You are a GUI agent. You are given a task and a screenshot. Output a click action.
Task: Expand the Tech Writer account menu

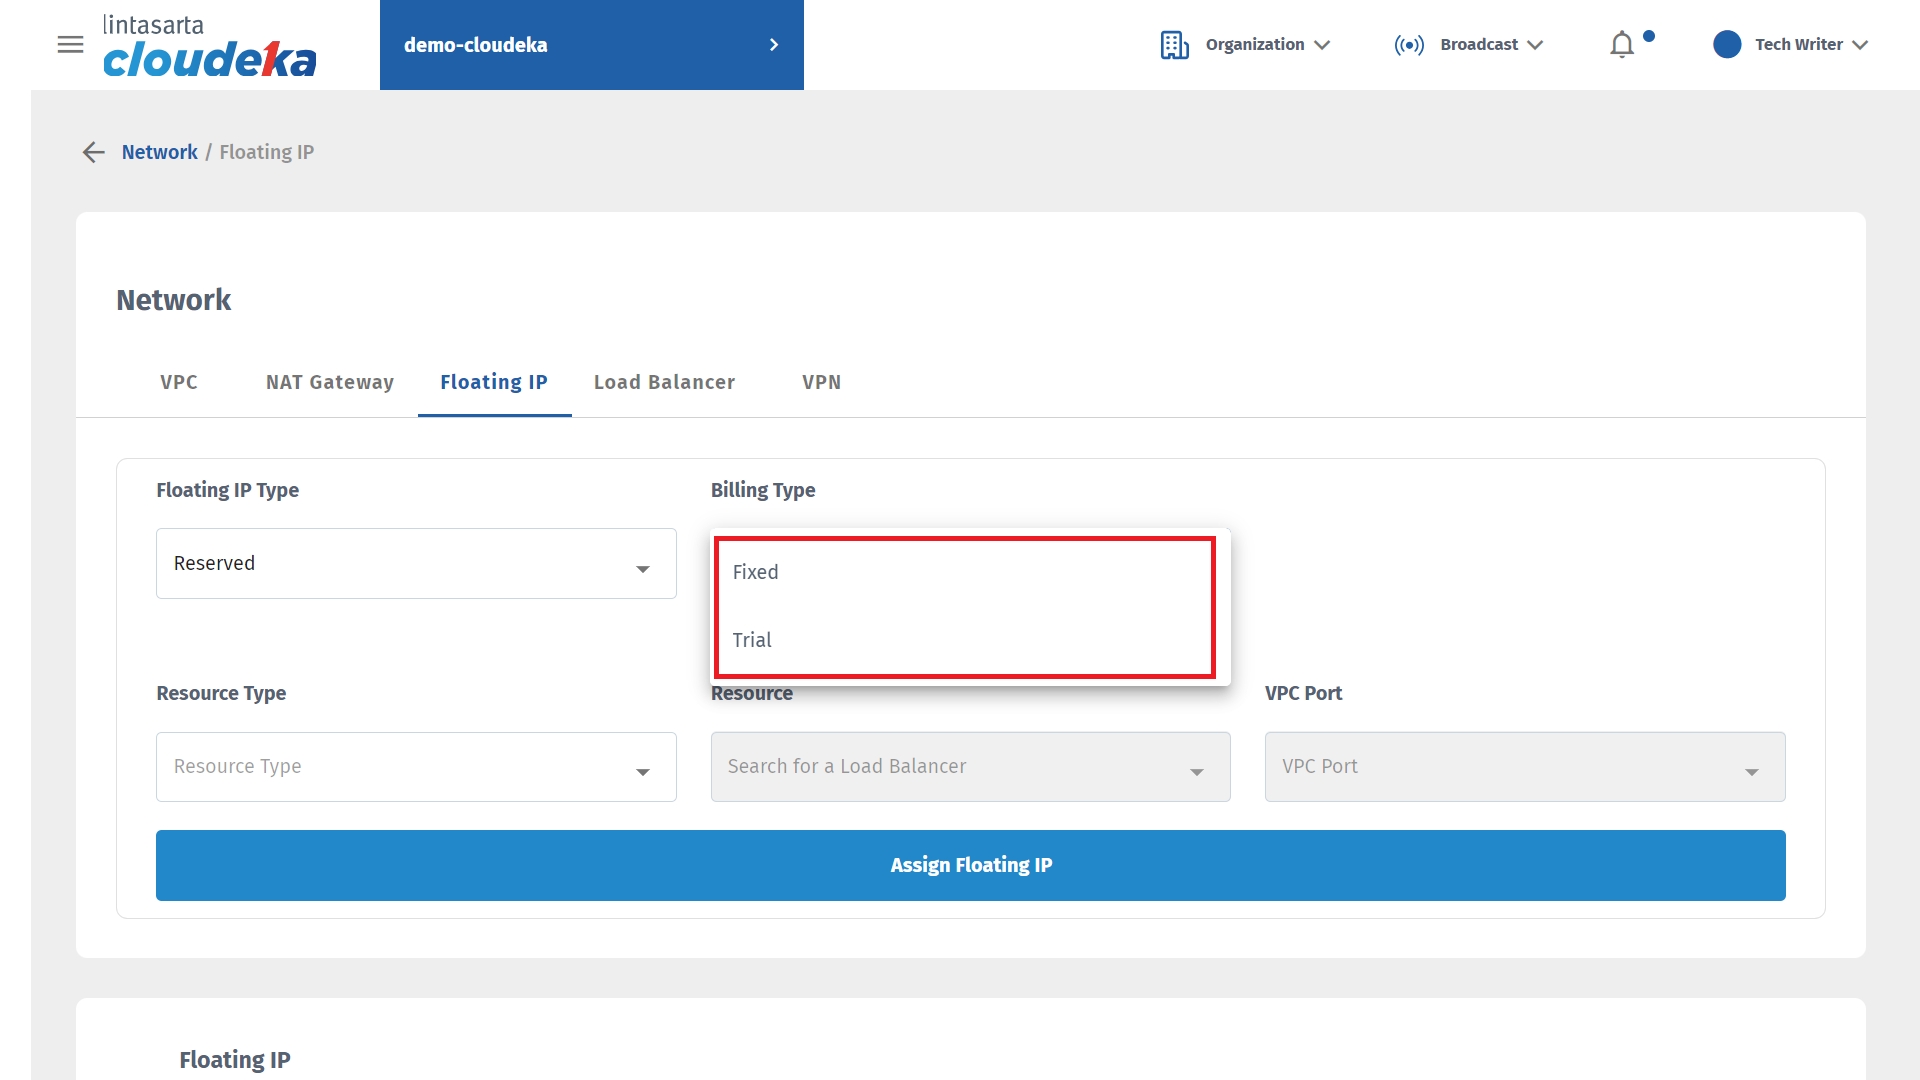[x=1859, y=45]
